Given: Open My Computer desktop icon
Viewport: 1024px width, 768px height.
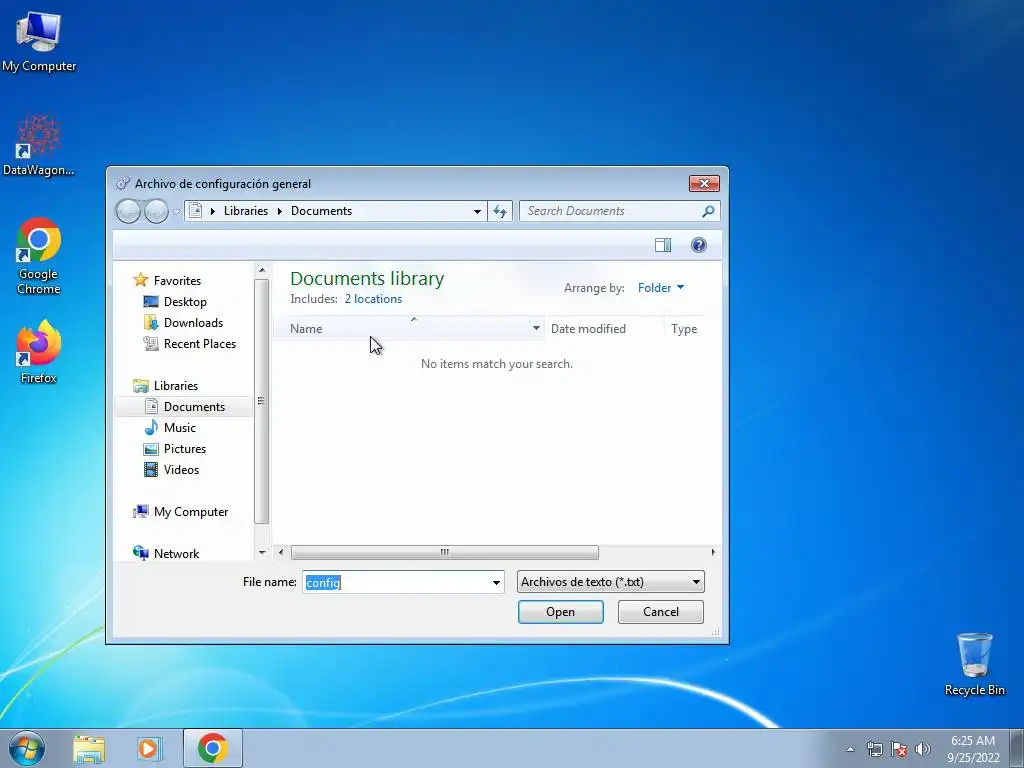Looking at the screenshot, I should tap(39, 41).
